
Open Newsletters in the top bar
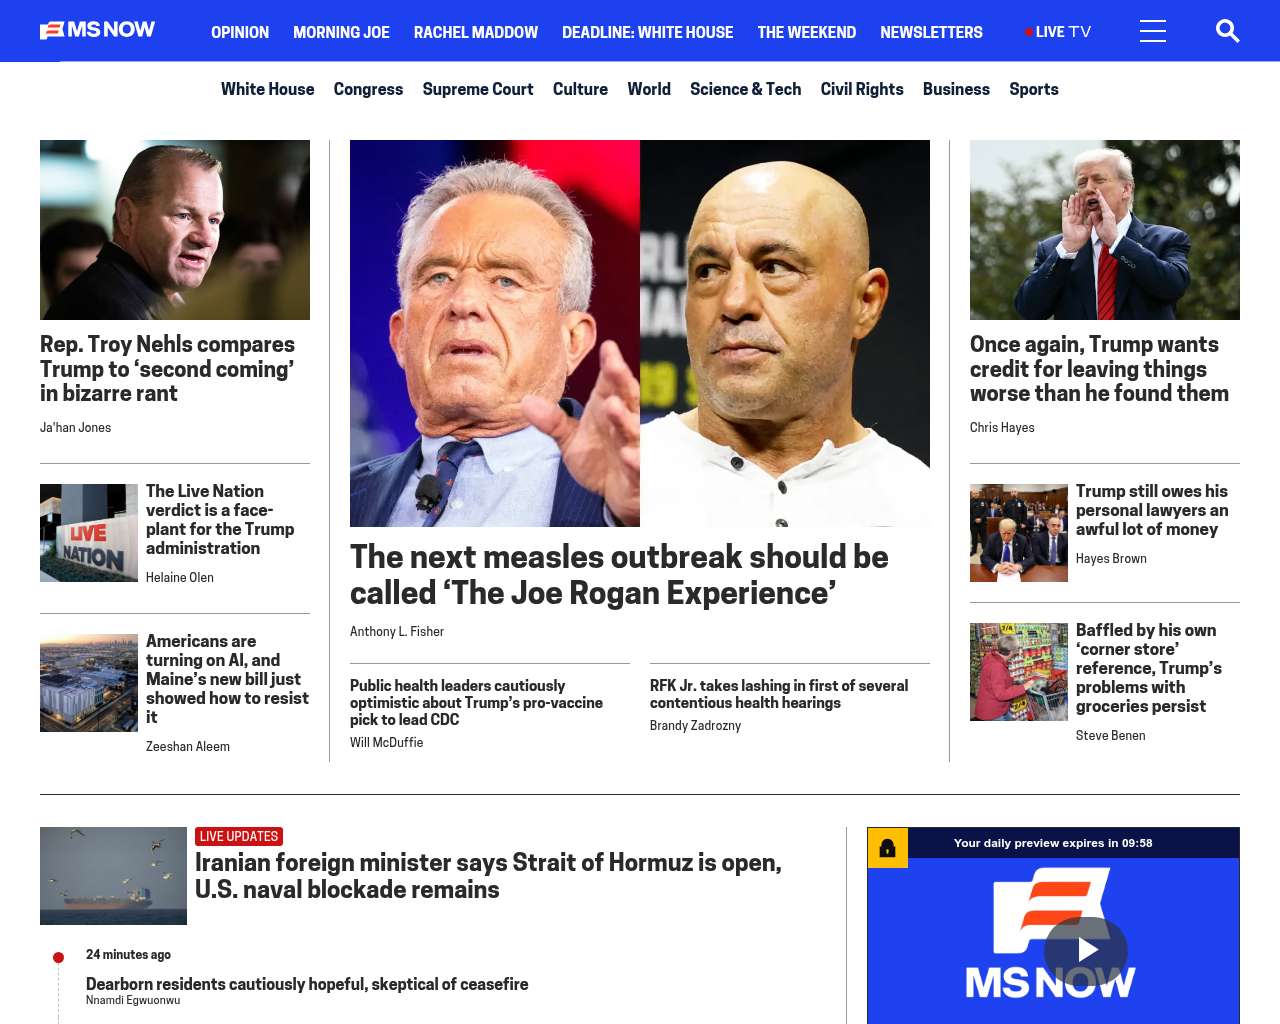pos(931,32)
